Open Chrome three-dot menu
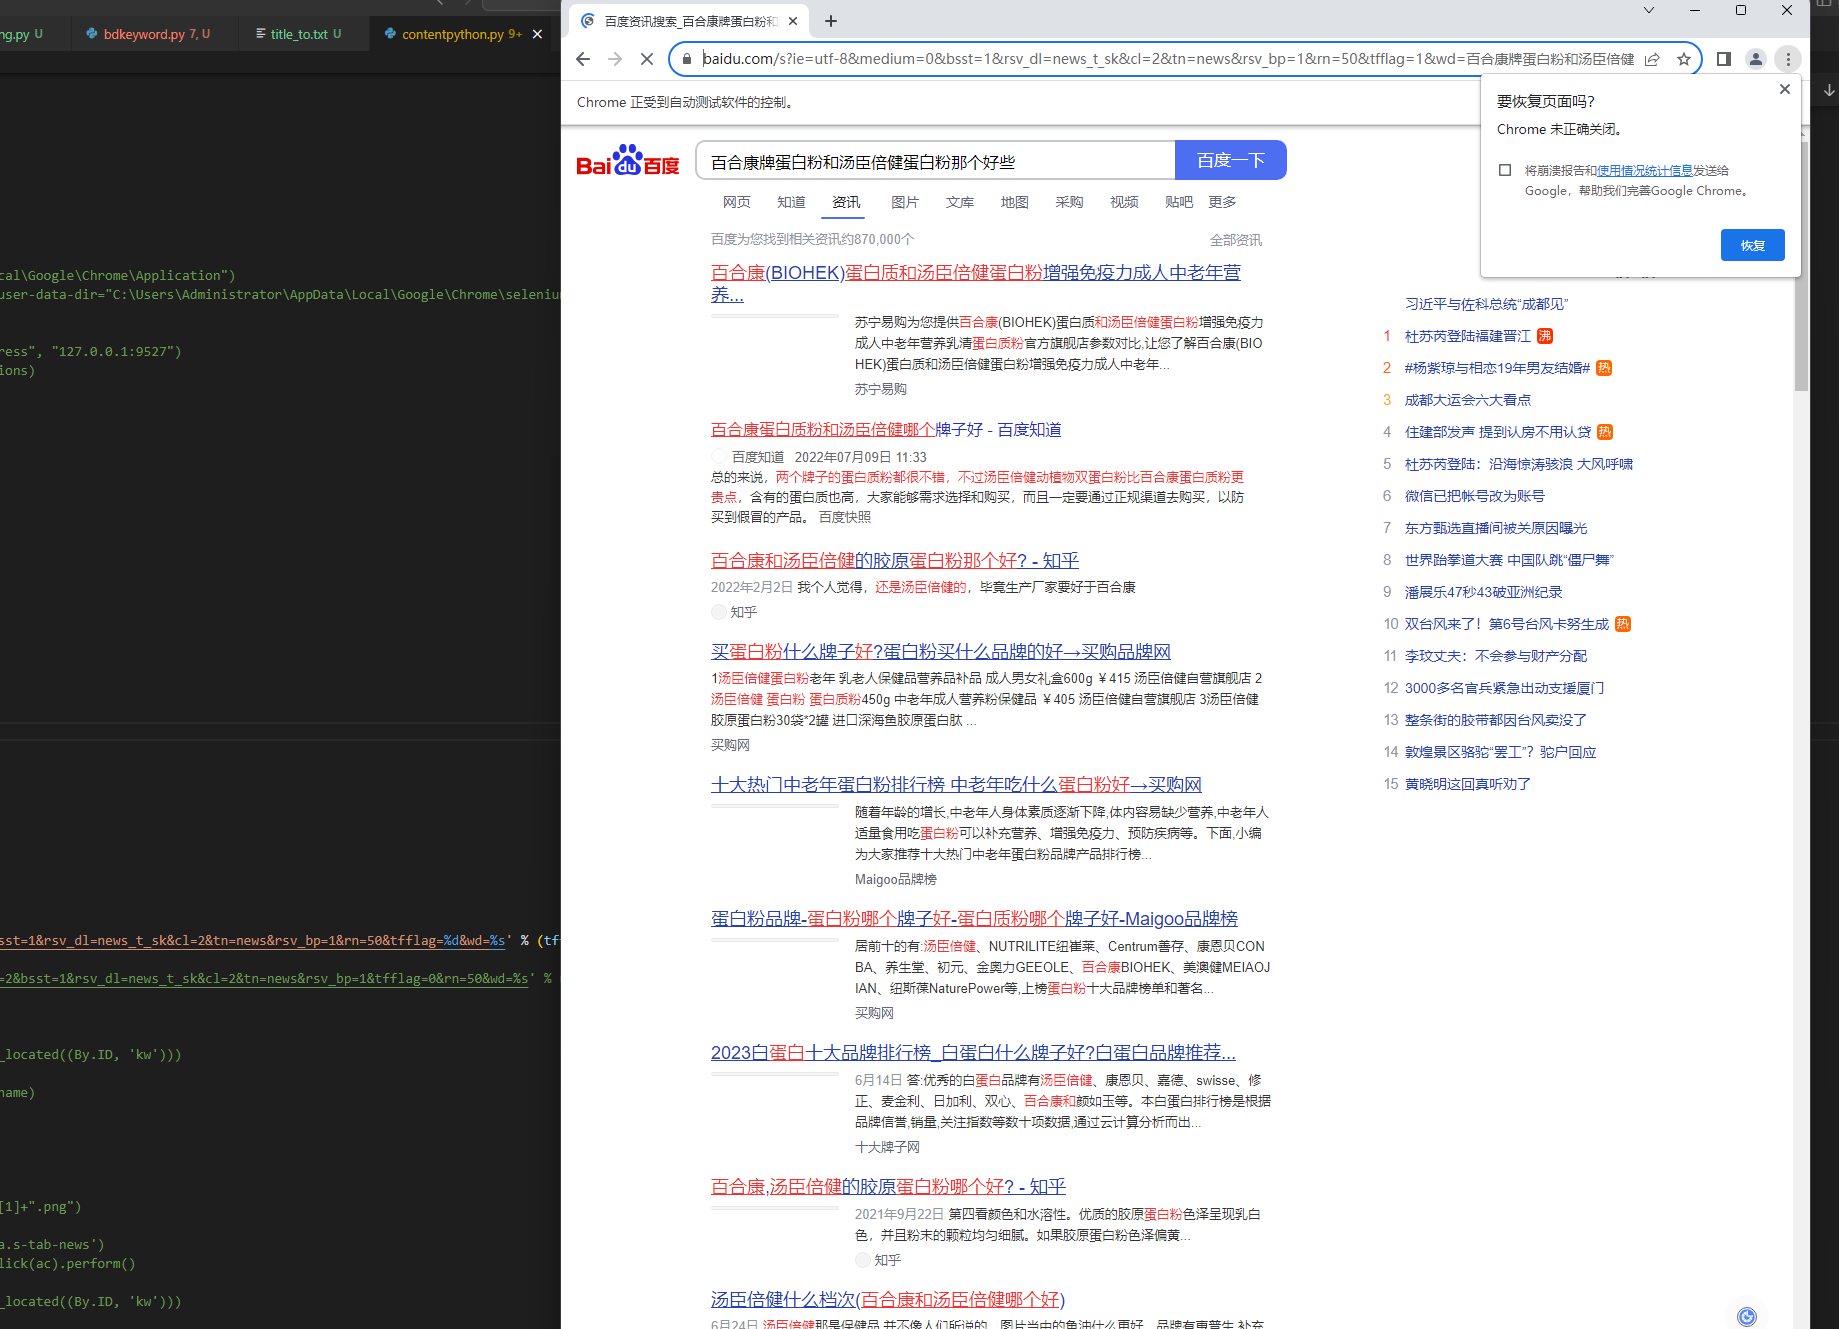Screen dimensions: 1839x1329 1788,59
